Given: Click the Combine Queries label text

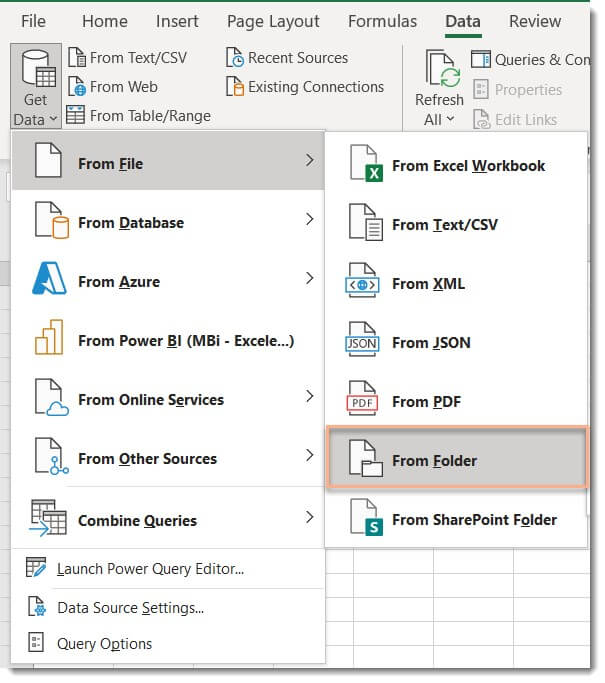Looking at the screenshot, I should point(138,521).
